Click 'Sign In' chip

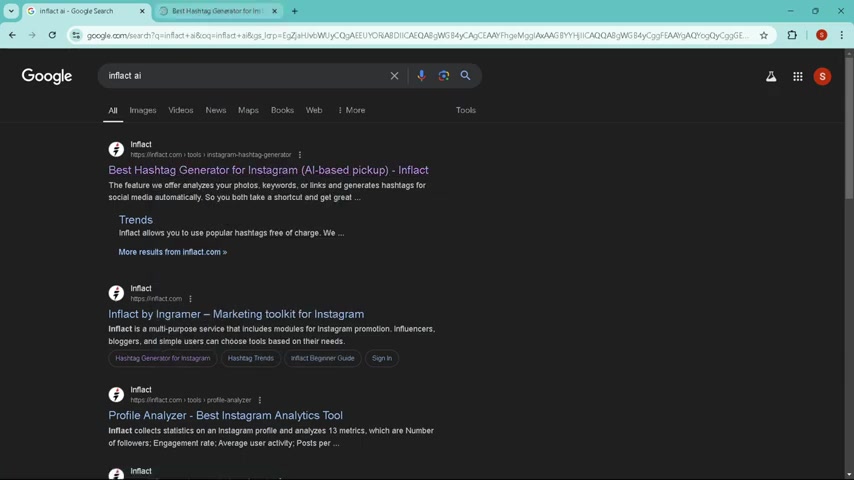382,358
